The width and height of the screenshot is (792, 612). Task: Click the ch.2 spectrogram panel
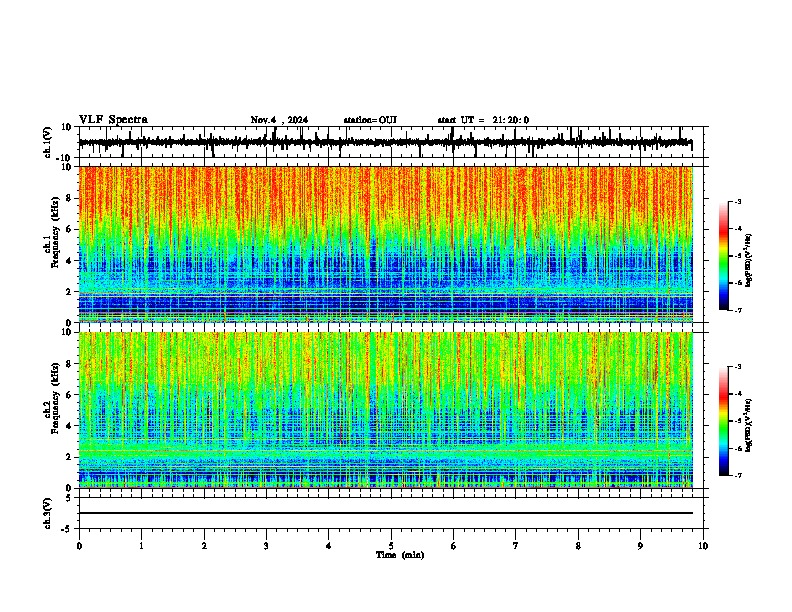386,410
